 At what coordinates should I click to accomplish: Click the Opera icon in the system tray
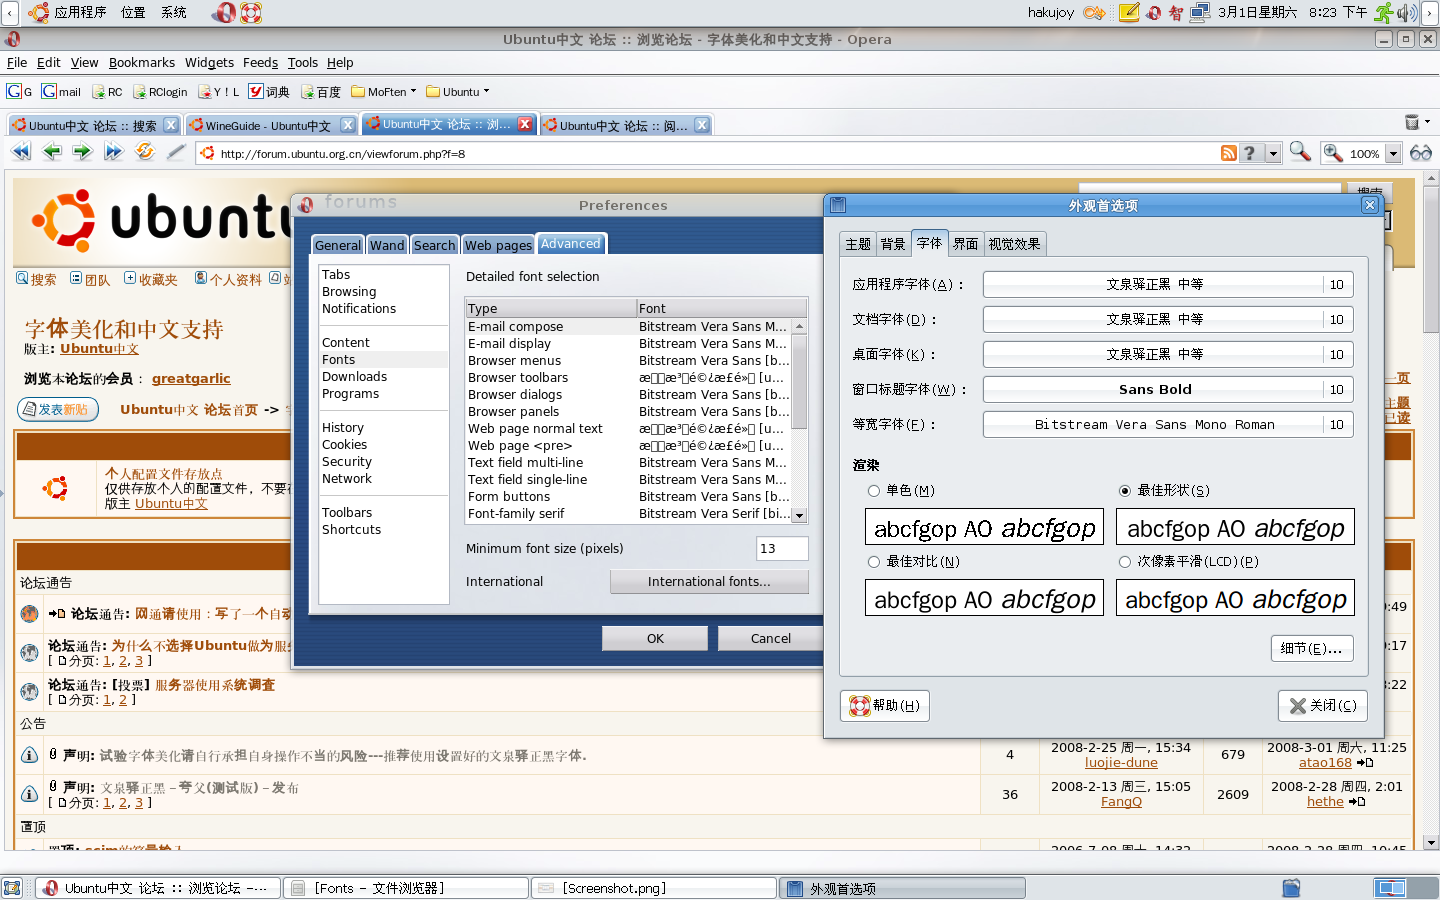(x=1154, y=13)
